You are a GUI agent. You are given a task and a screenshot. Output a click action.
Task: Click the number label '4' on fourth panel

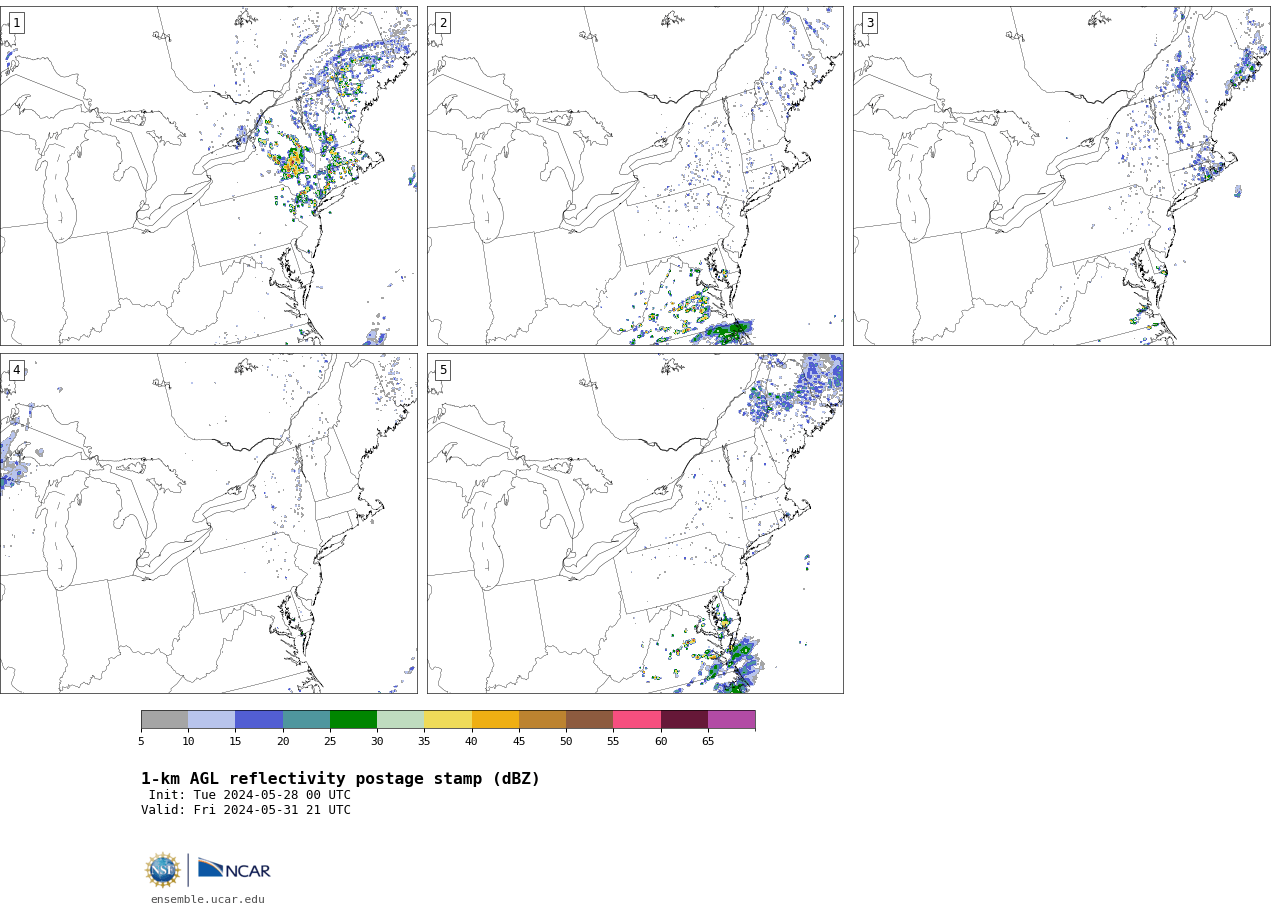click(16, 370)
